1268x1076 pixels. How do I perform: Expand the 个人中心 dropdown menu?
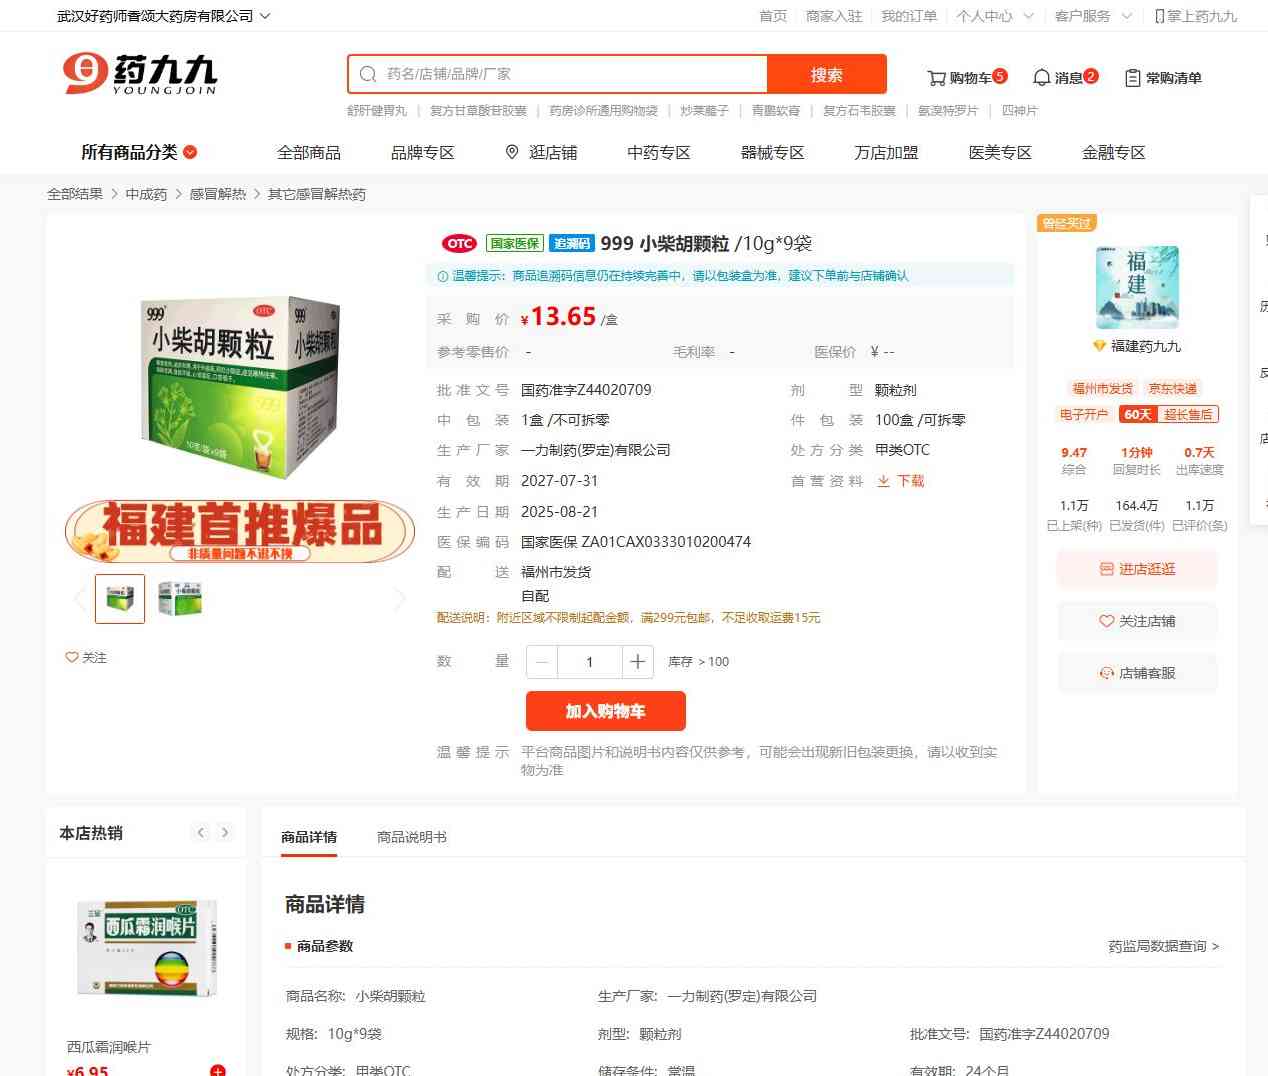coord(994,16)
